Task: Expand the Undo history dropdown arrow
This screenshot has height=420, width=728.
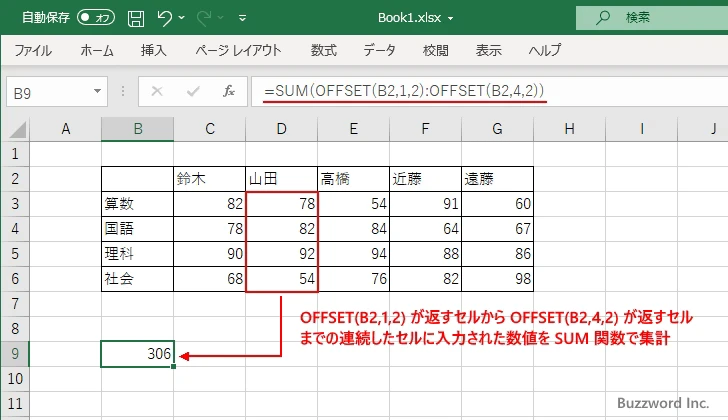Action: [x=182, y=18]
